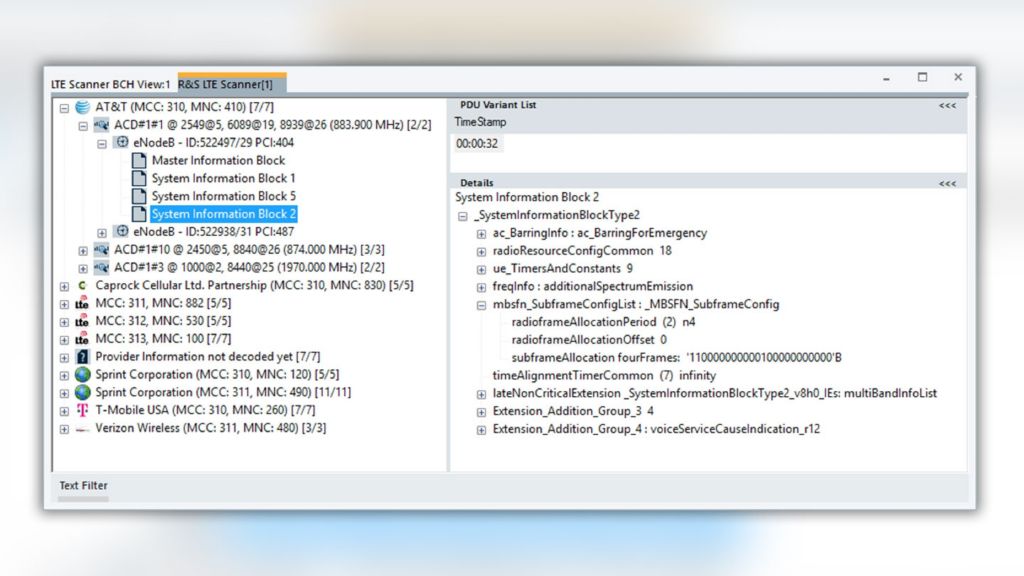Click the Master Information Block document icon
Screen dimensions: 1024x576
[x=139, y=161]
